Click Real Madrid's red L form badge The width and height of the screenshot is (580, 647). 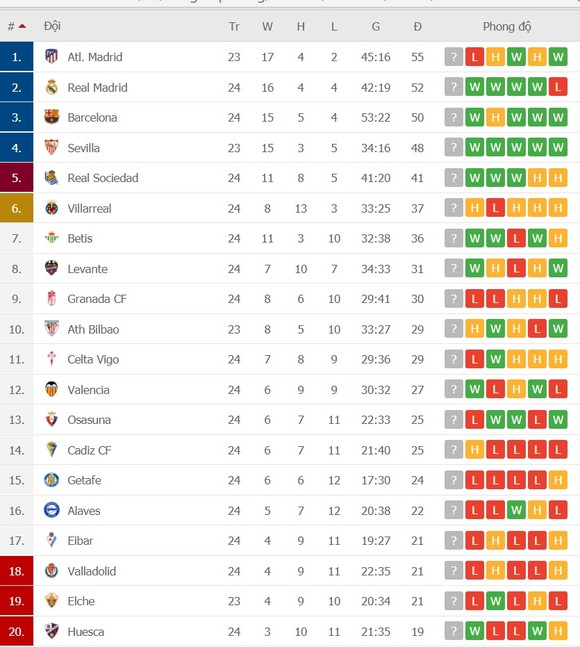[558, 87]
